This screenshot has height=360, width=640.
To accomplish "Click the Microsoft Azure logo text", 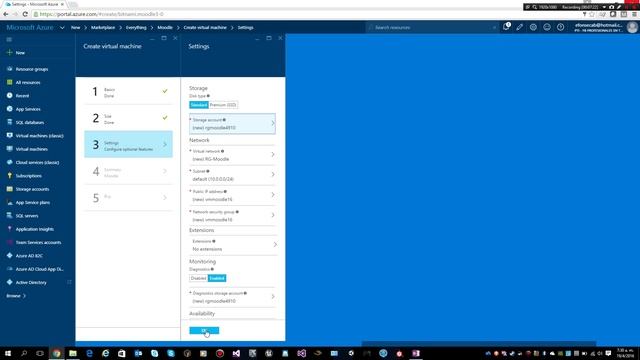I will click(x=30, y=27).
